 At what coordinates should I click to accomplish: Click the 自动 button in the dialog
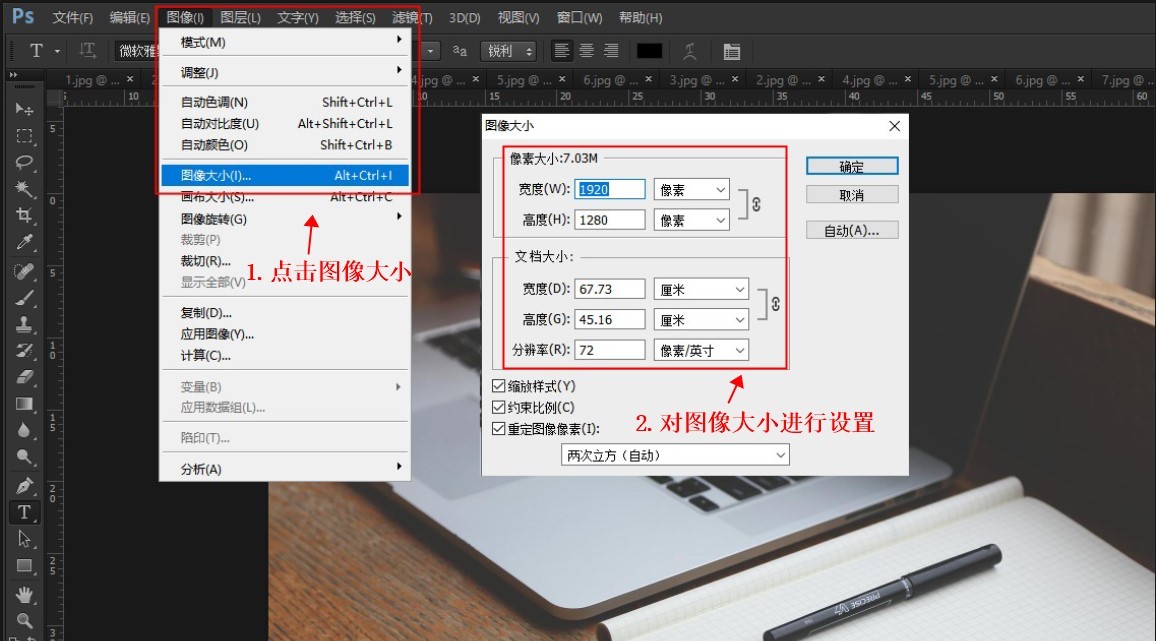click(x=851, y=230)
